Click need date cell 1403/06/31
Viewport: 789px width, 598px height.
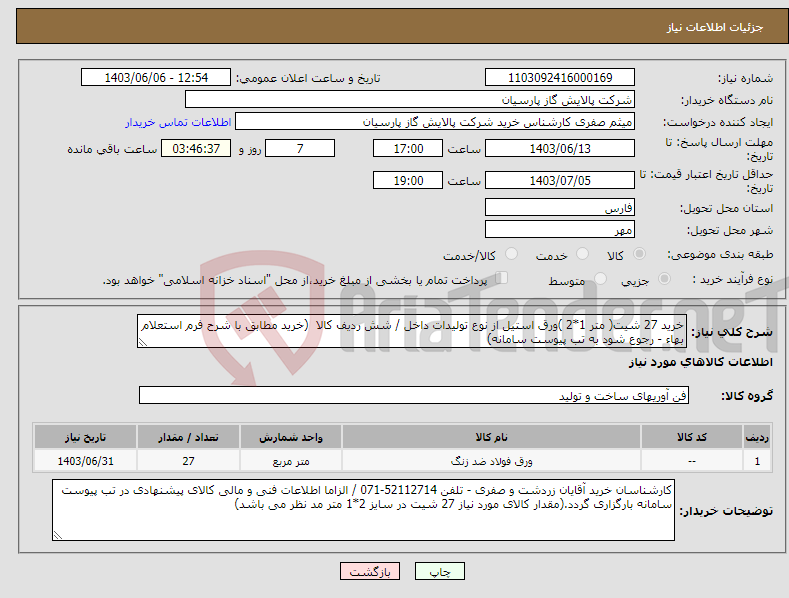point(86,461)
